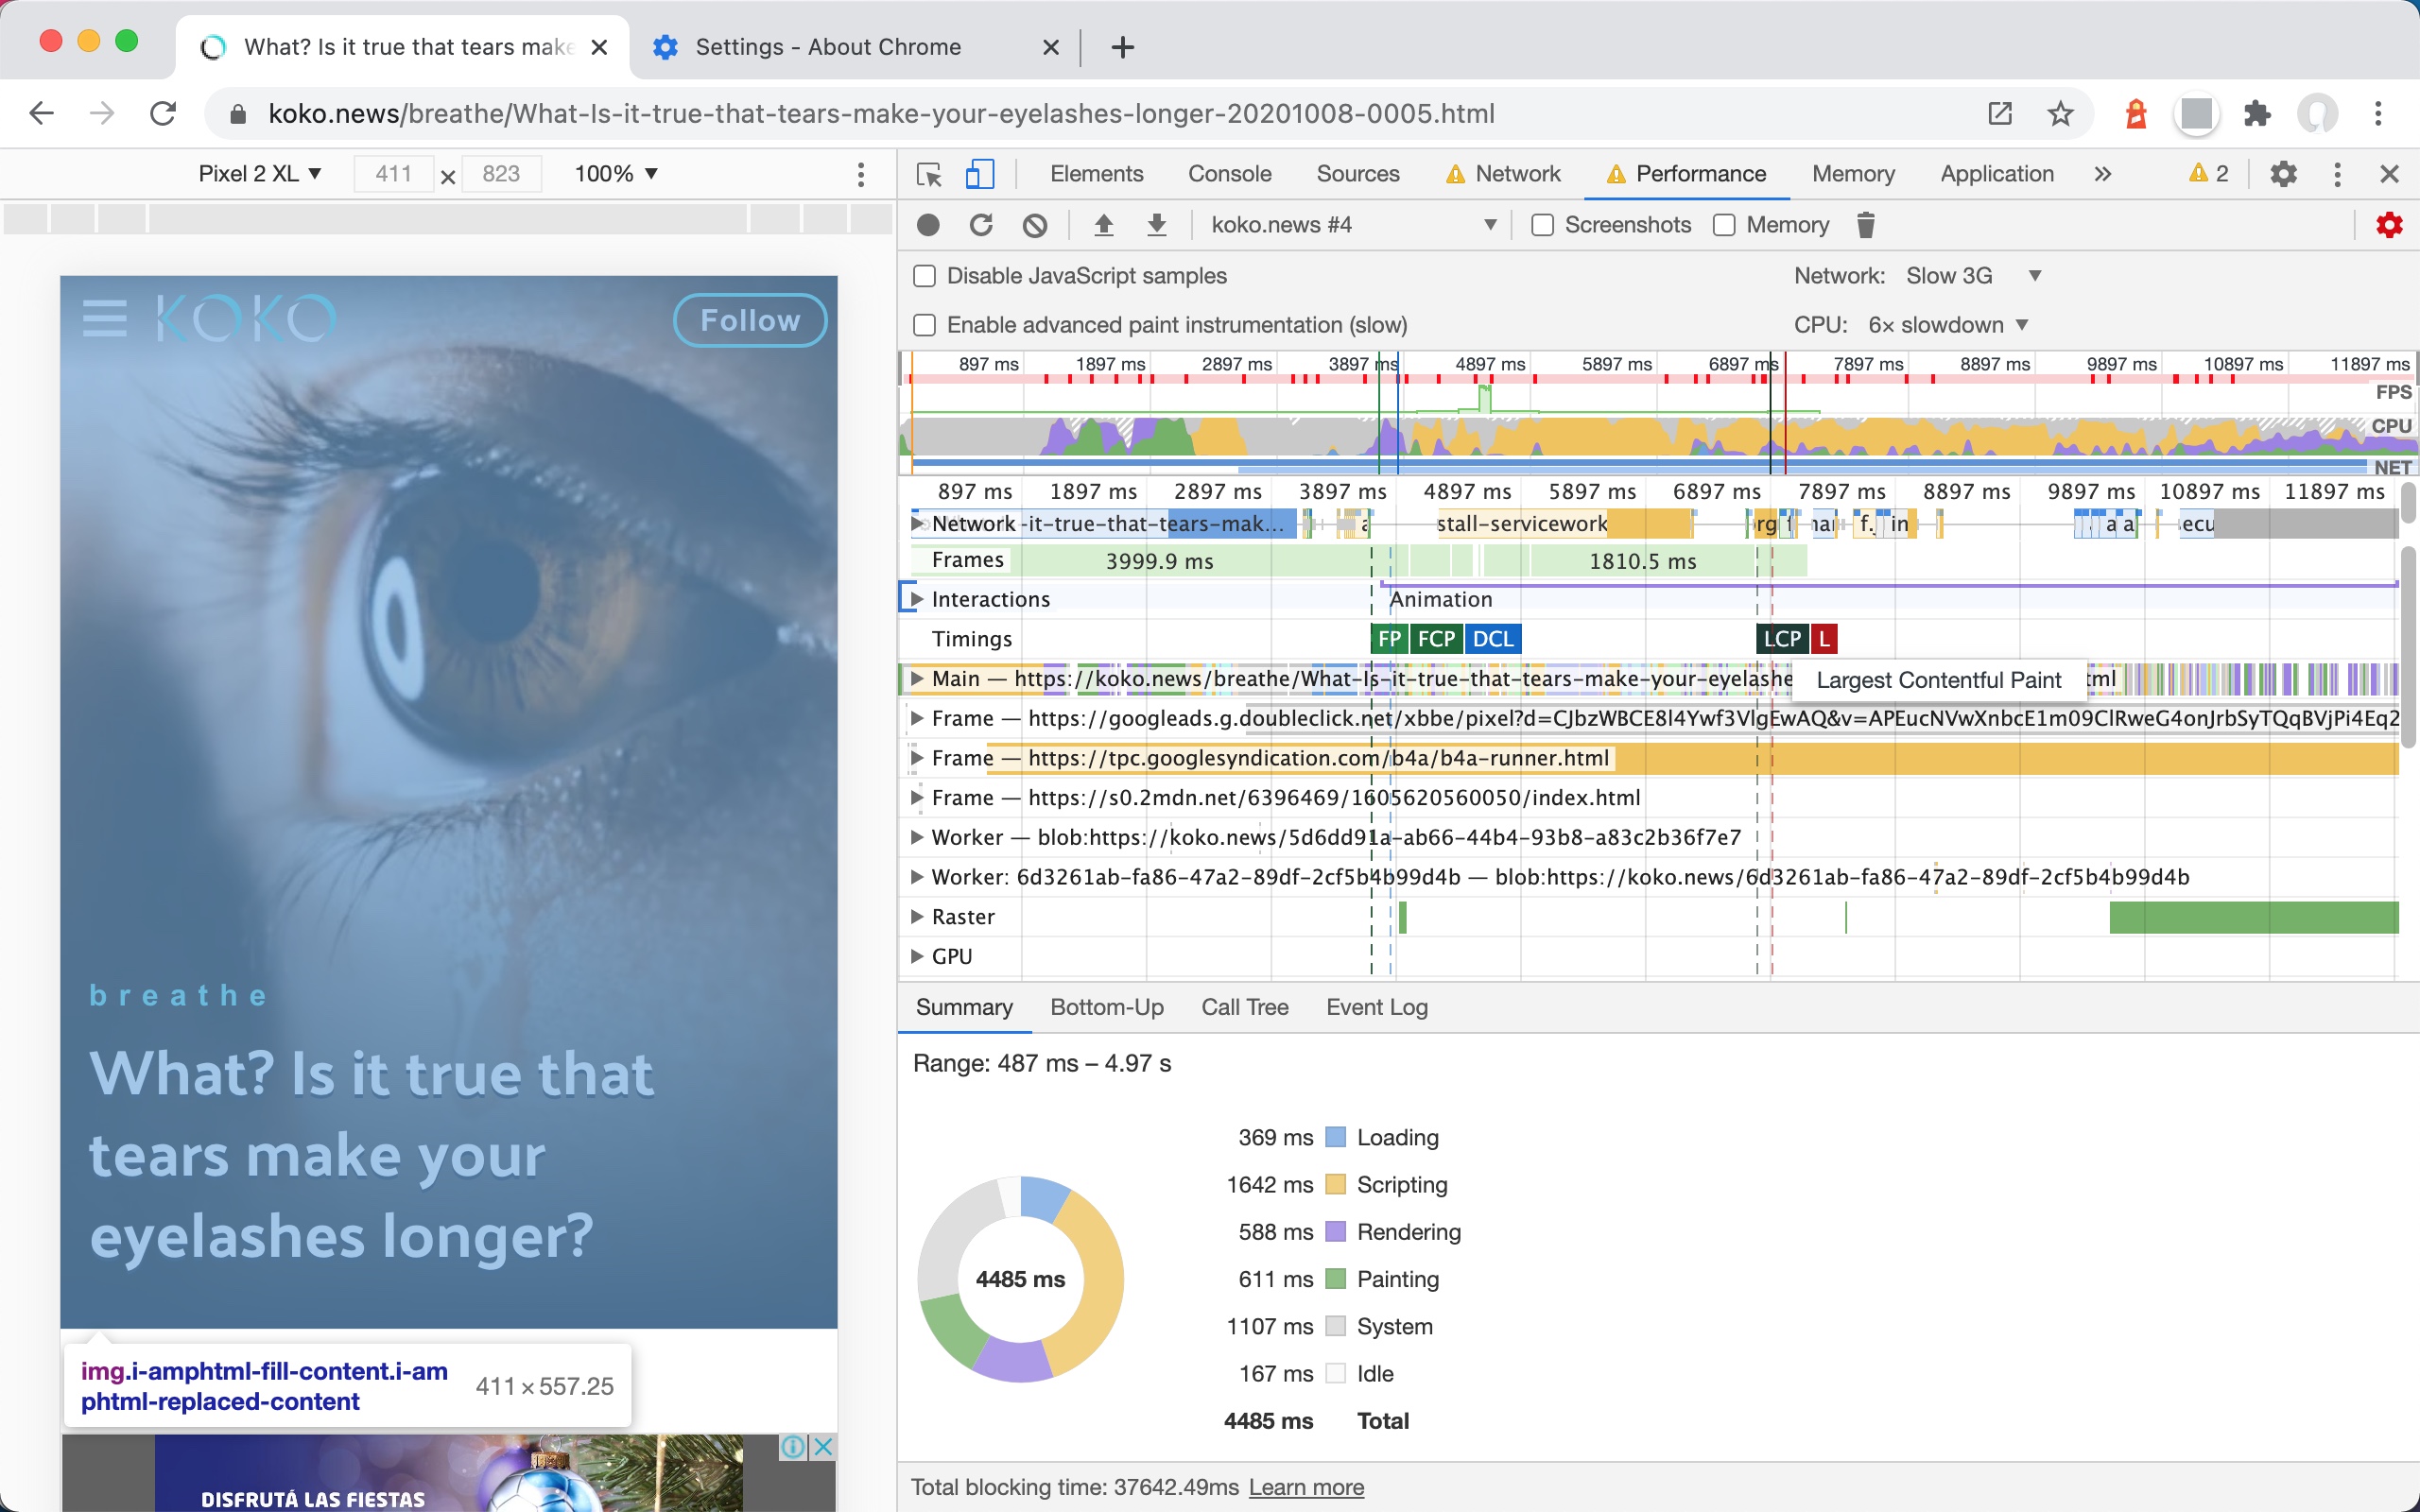
Task: Enable the Screenshots checkbox
Action: [1543, 225]
